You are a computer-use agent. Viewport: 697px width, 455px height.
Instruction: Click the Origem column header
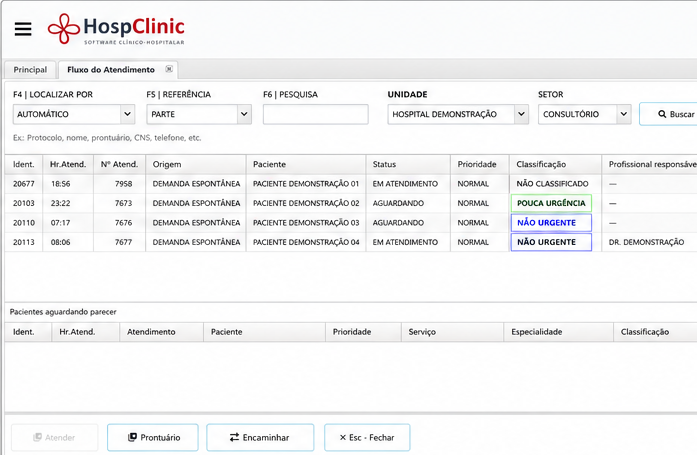pyautogui.click(x=196, y=164)
